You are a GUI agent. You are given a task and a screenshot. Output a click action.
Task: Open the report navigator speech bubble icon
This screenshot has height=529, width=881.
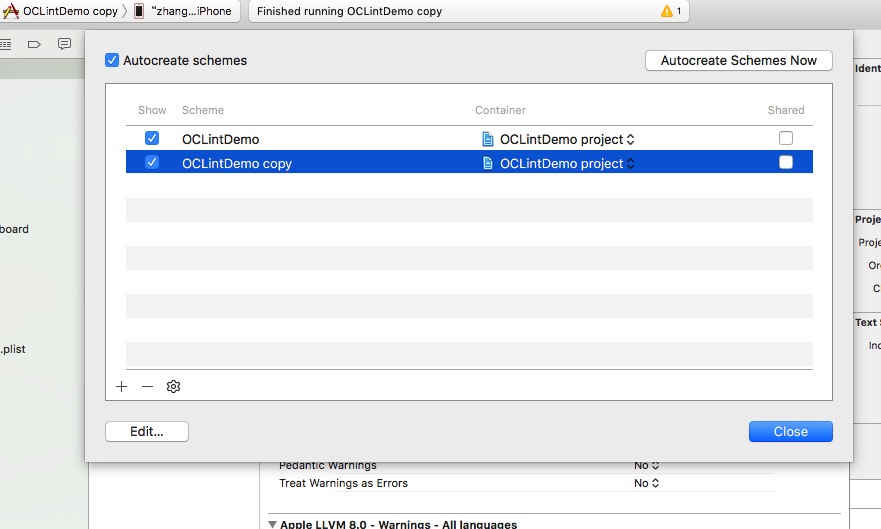point(65,44)
